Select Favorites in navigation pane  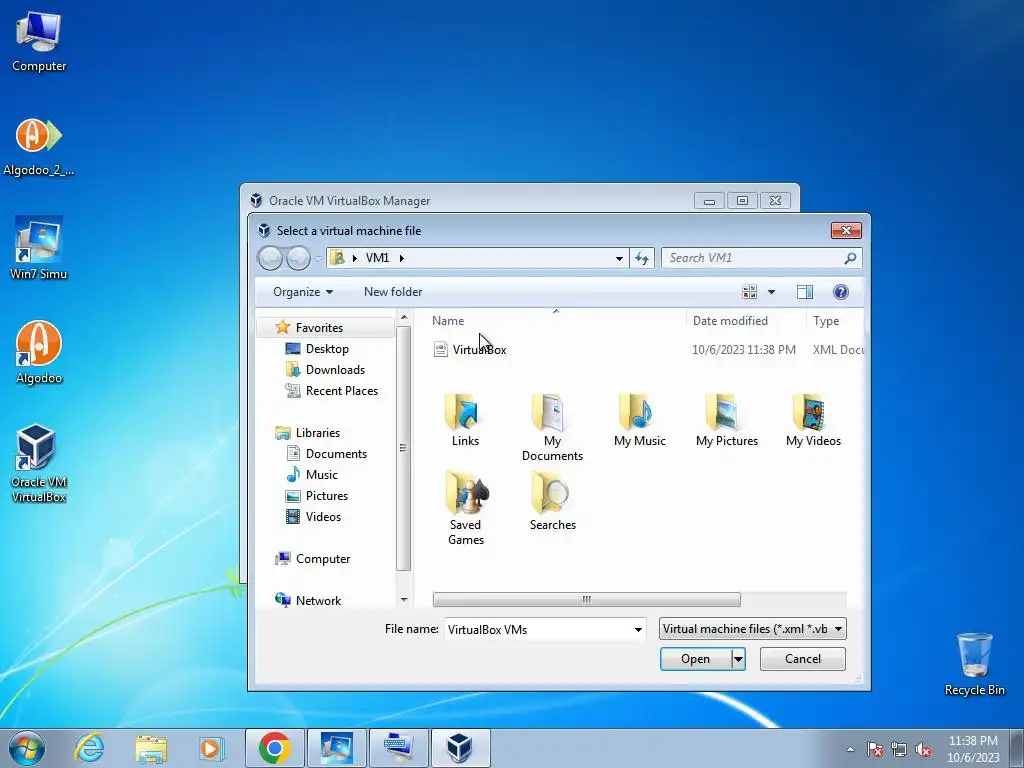click(319, 328)
